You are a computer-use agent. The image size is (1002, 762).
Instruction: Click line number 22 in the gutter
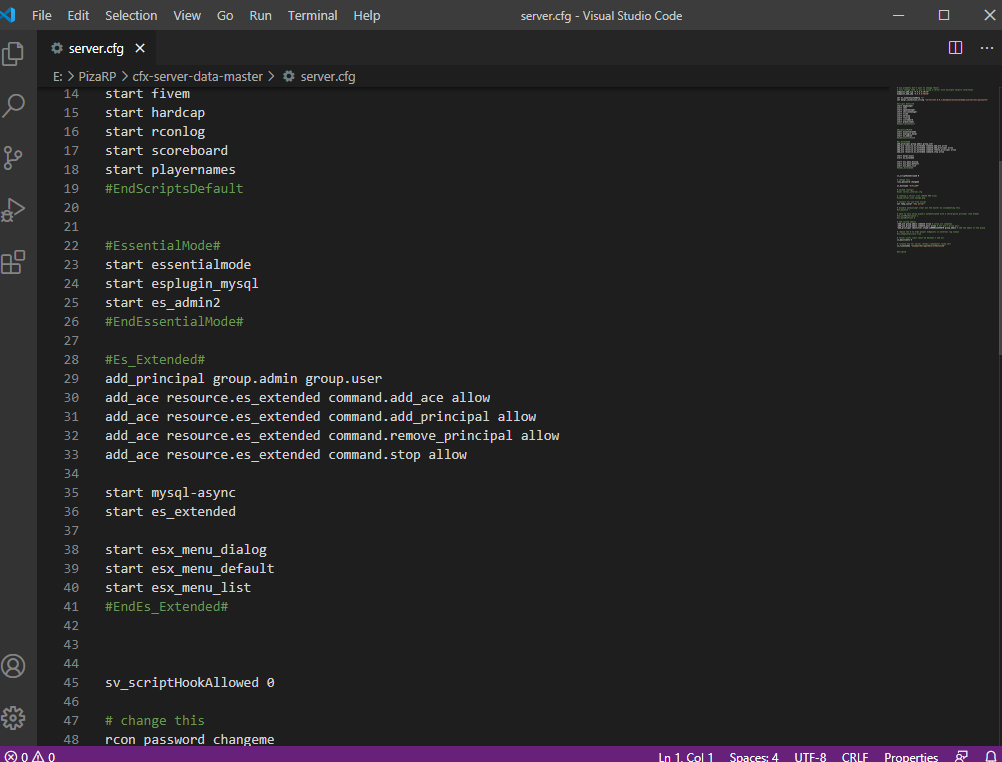click(x=72, y=245)
